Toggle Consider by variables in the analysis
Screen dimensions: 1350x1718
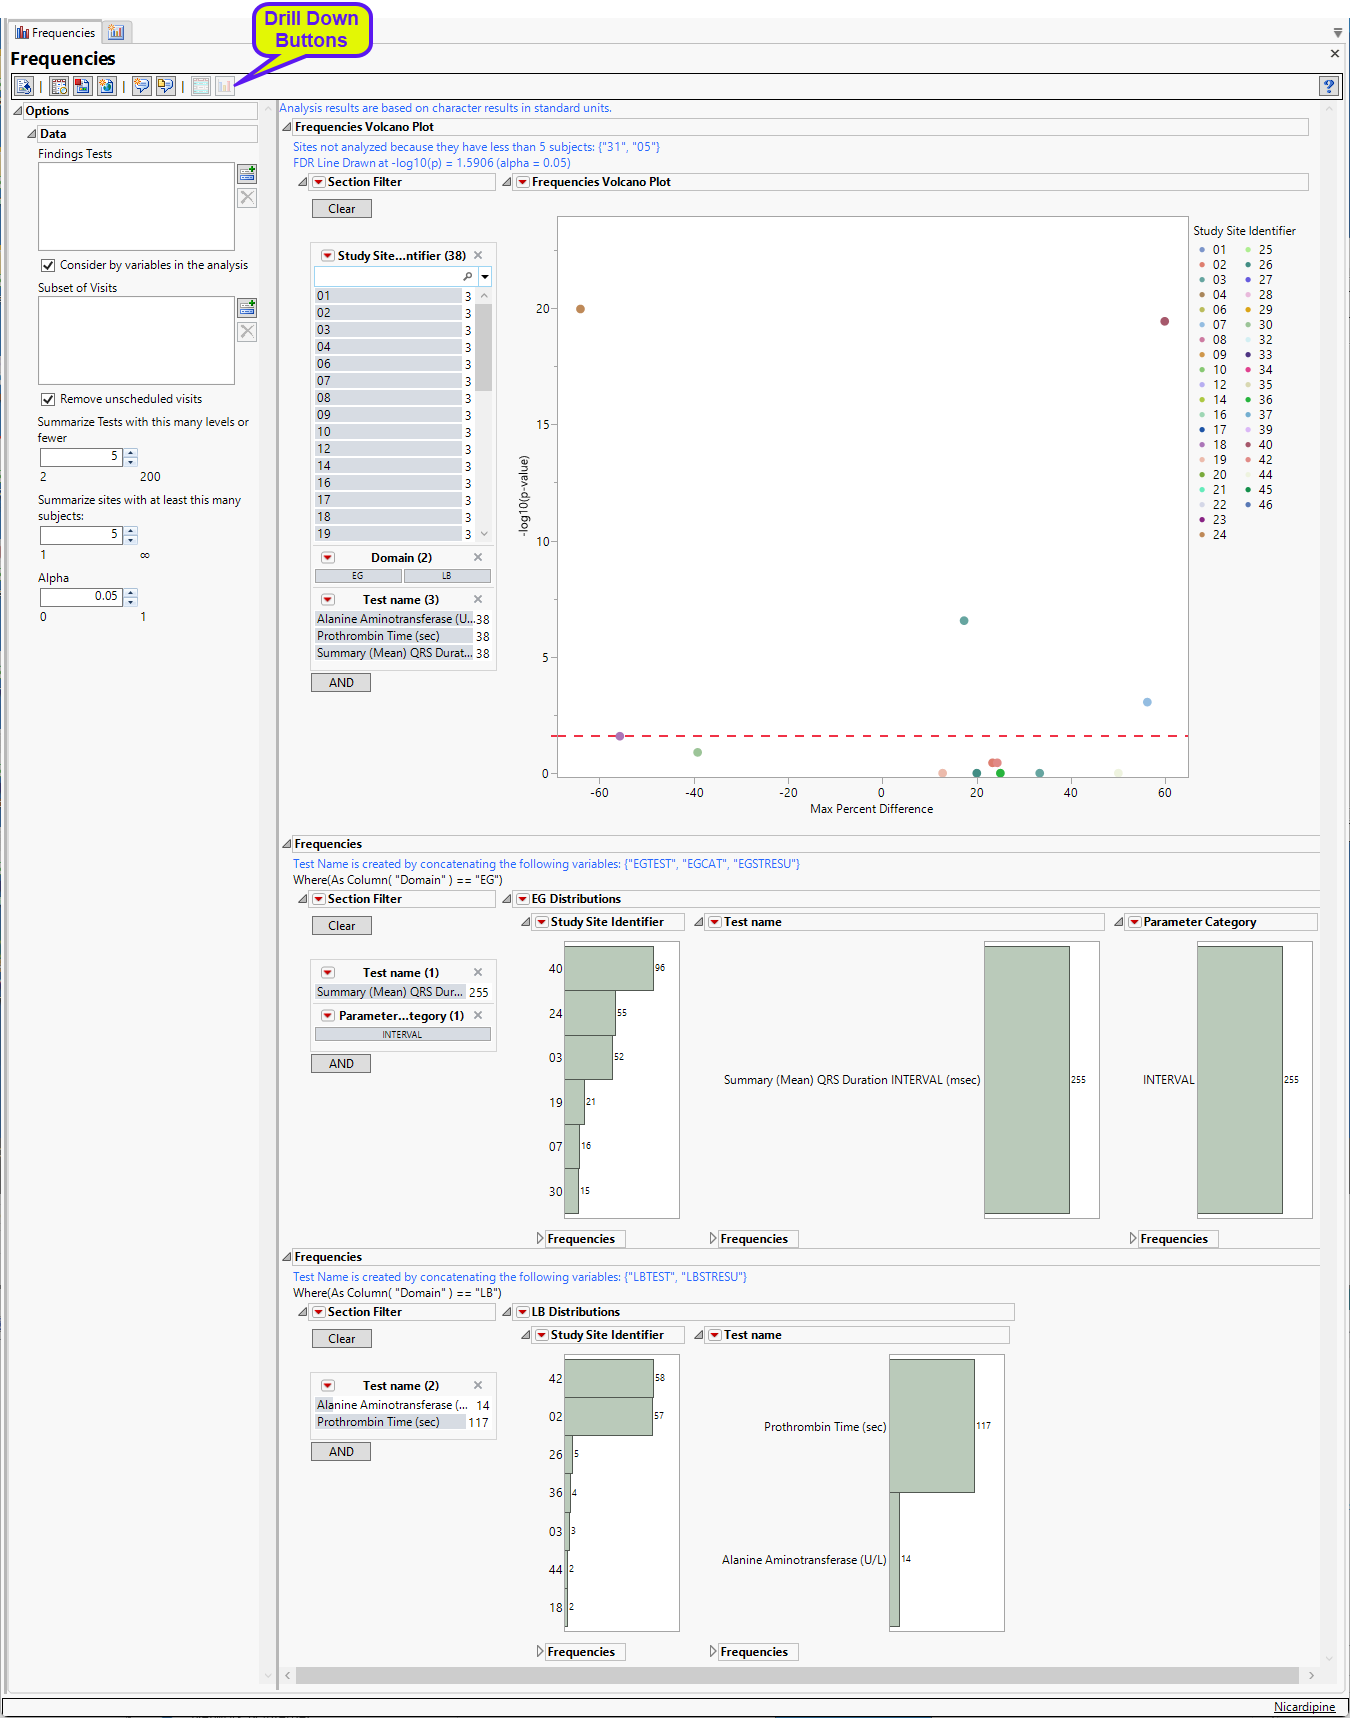(x=48, y=266)
